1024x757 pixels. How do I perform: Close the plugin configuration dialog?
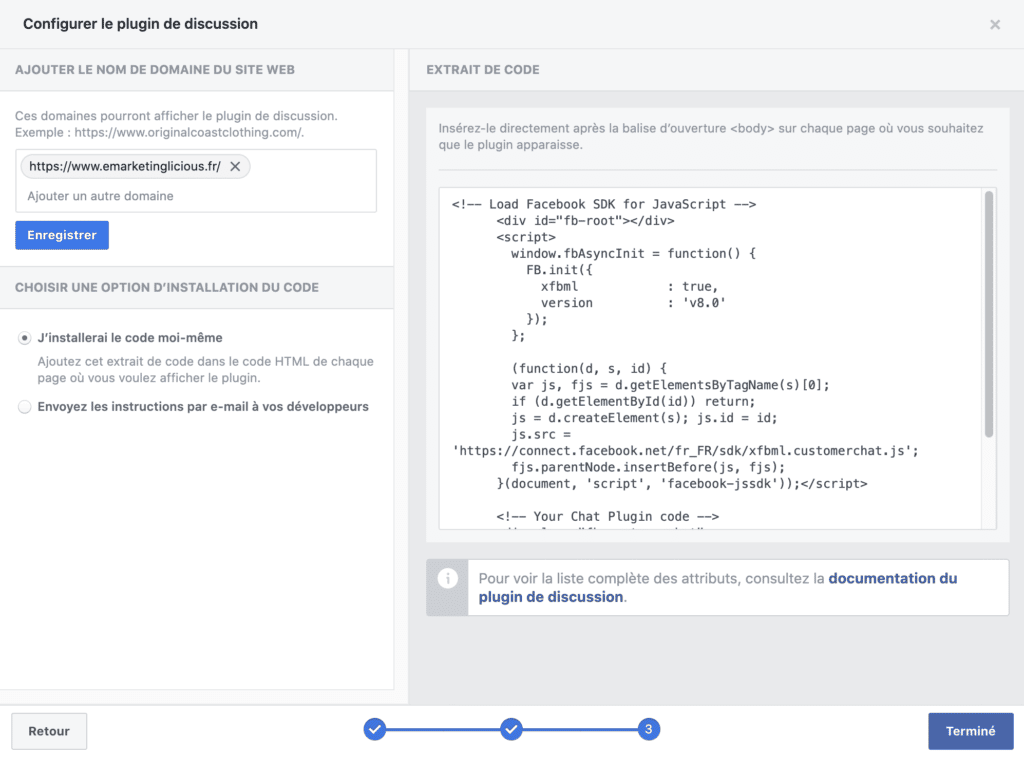995,25
